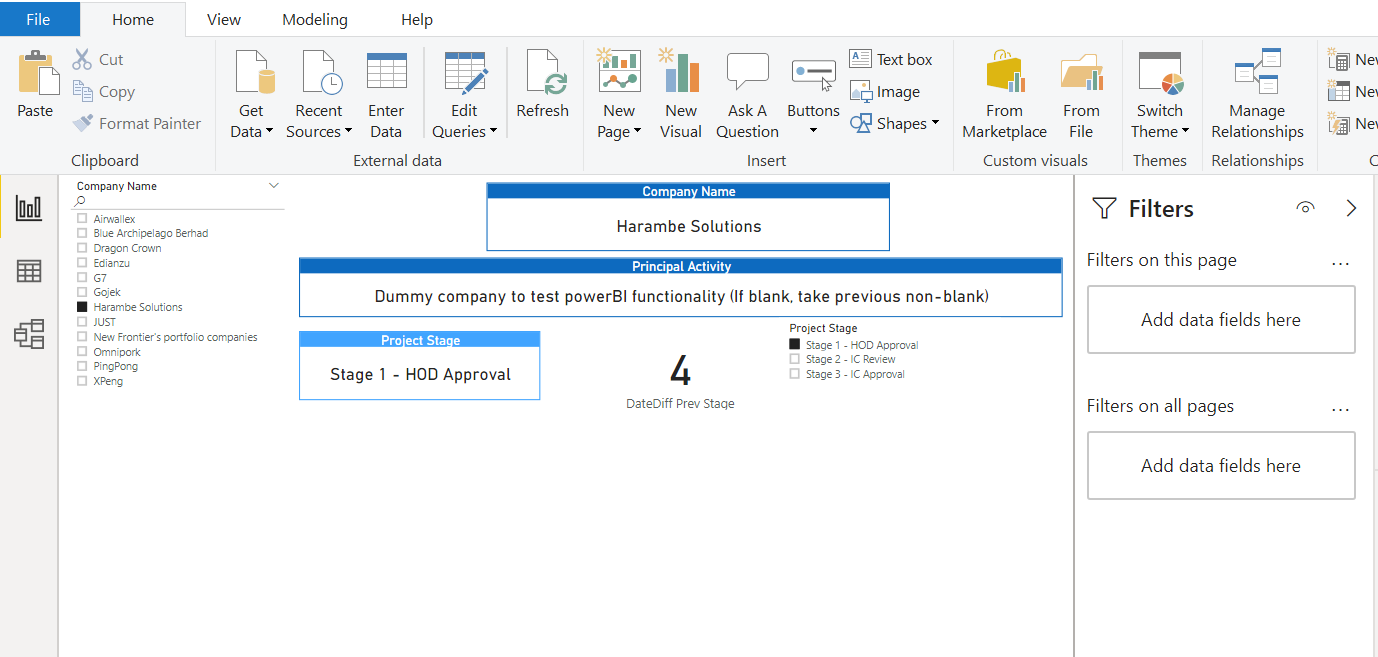This screenshot has width=1378, height=657.
Task: Switch to Report view in sidebar
Action: 29,208
